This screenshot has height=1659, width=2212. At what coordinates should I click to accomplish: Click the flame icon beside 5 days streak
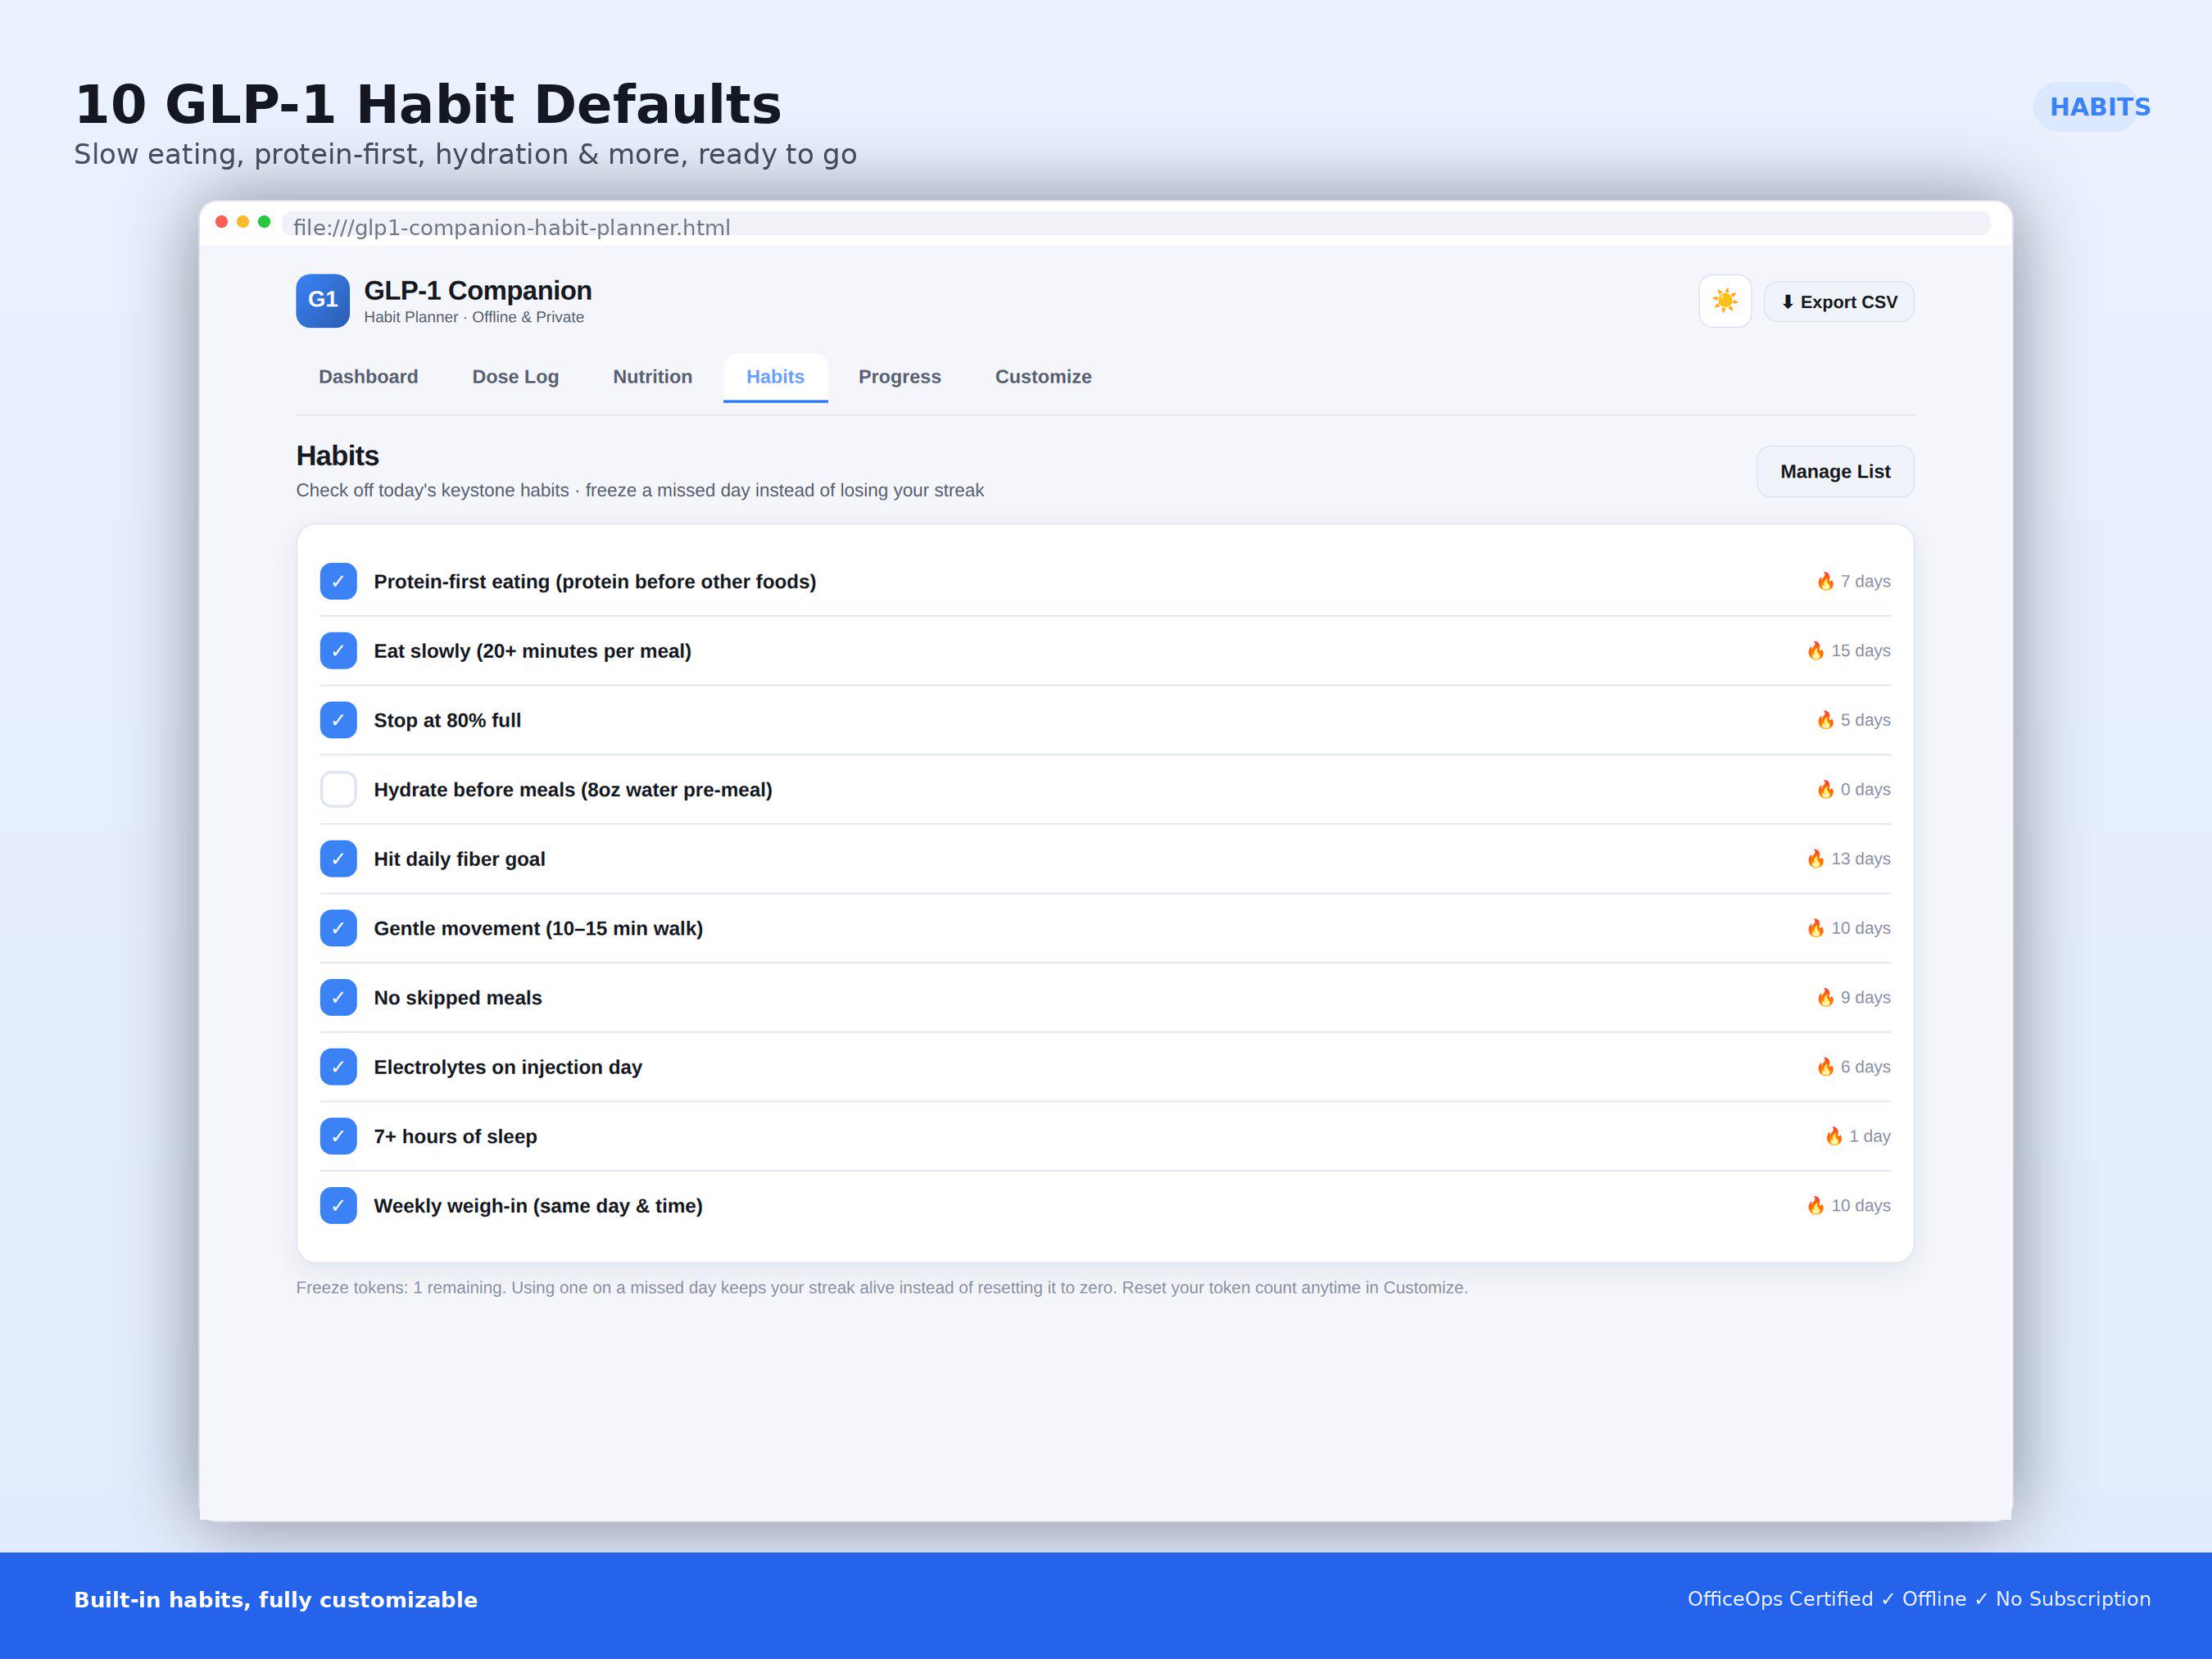[x=1825, y=720]
